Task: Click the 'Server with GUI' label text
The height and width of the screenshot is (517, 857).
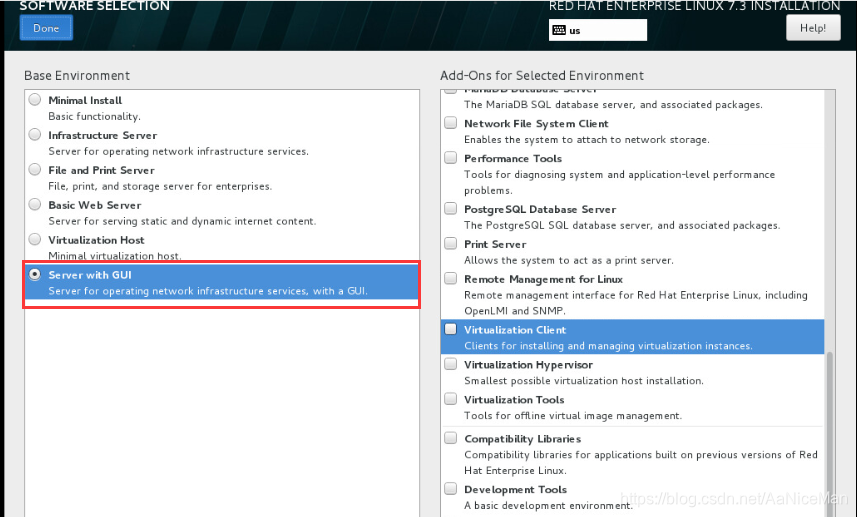Action: pyautogui.click(x=90, y=275)
